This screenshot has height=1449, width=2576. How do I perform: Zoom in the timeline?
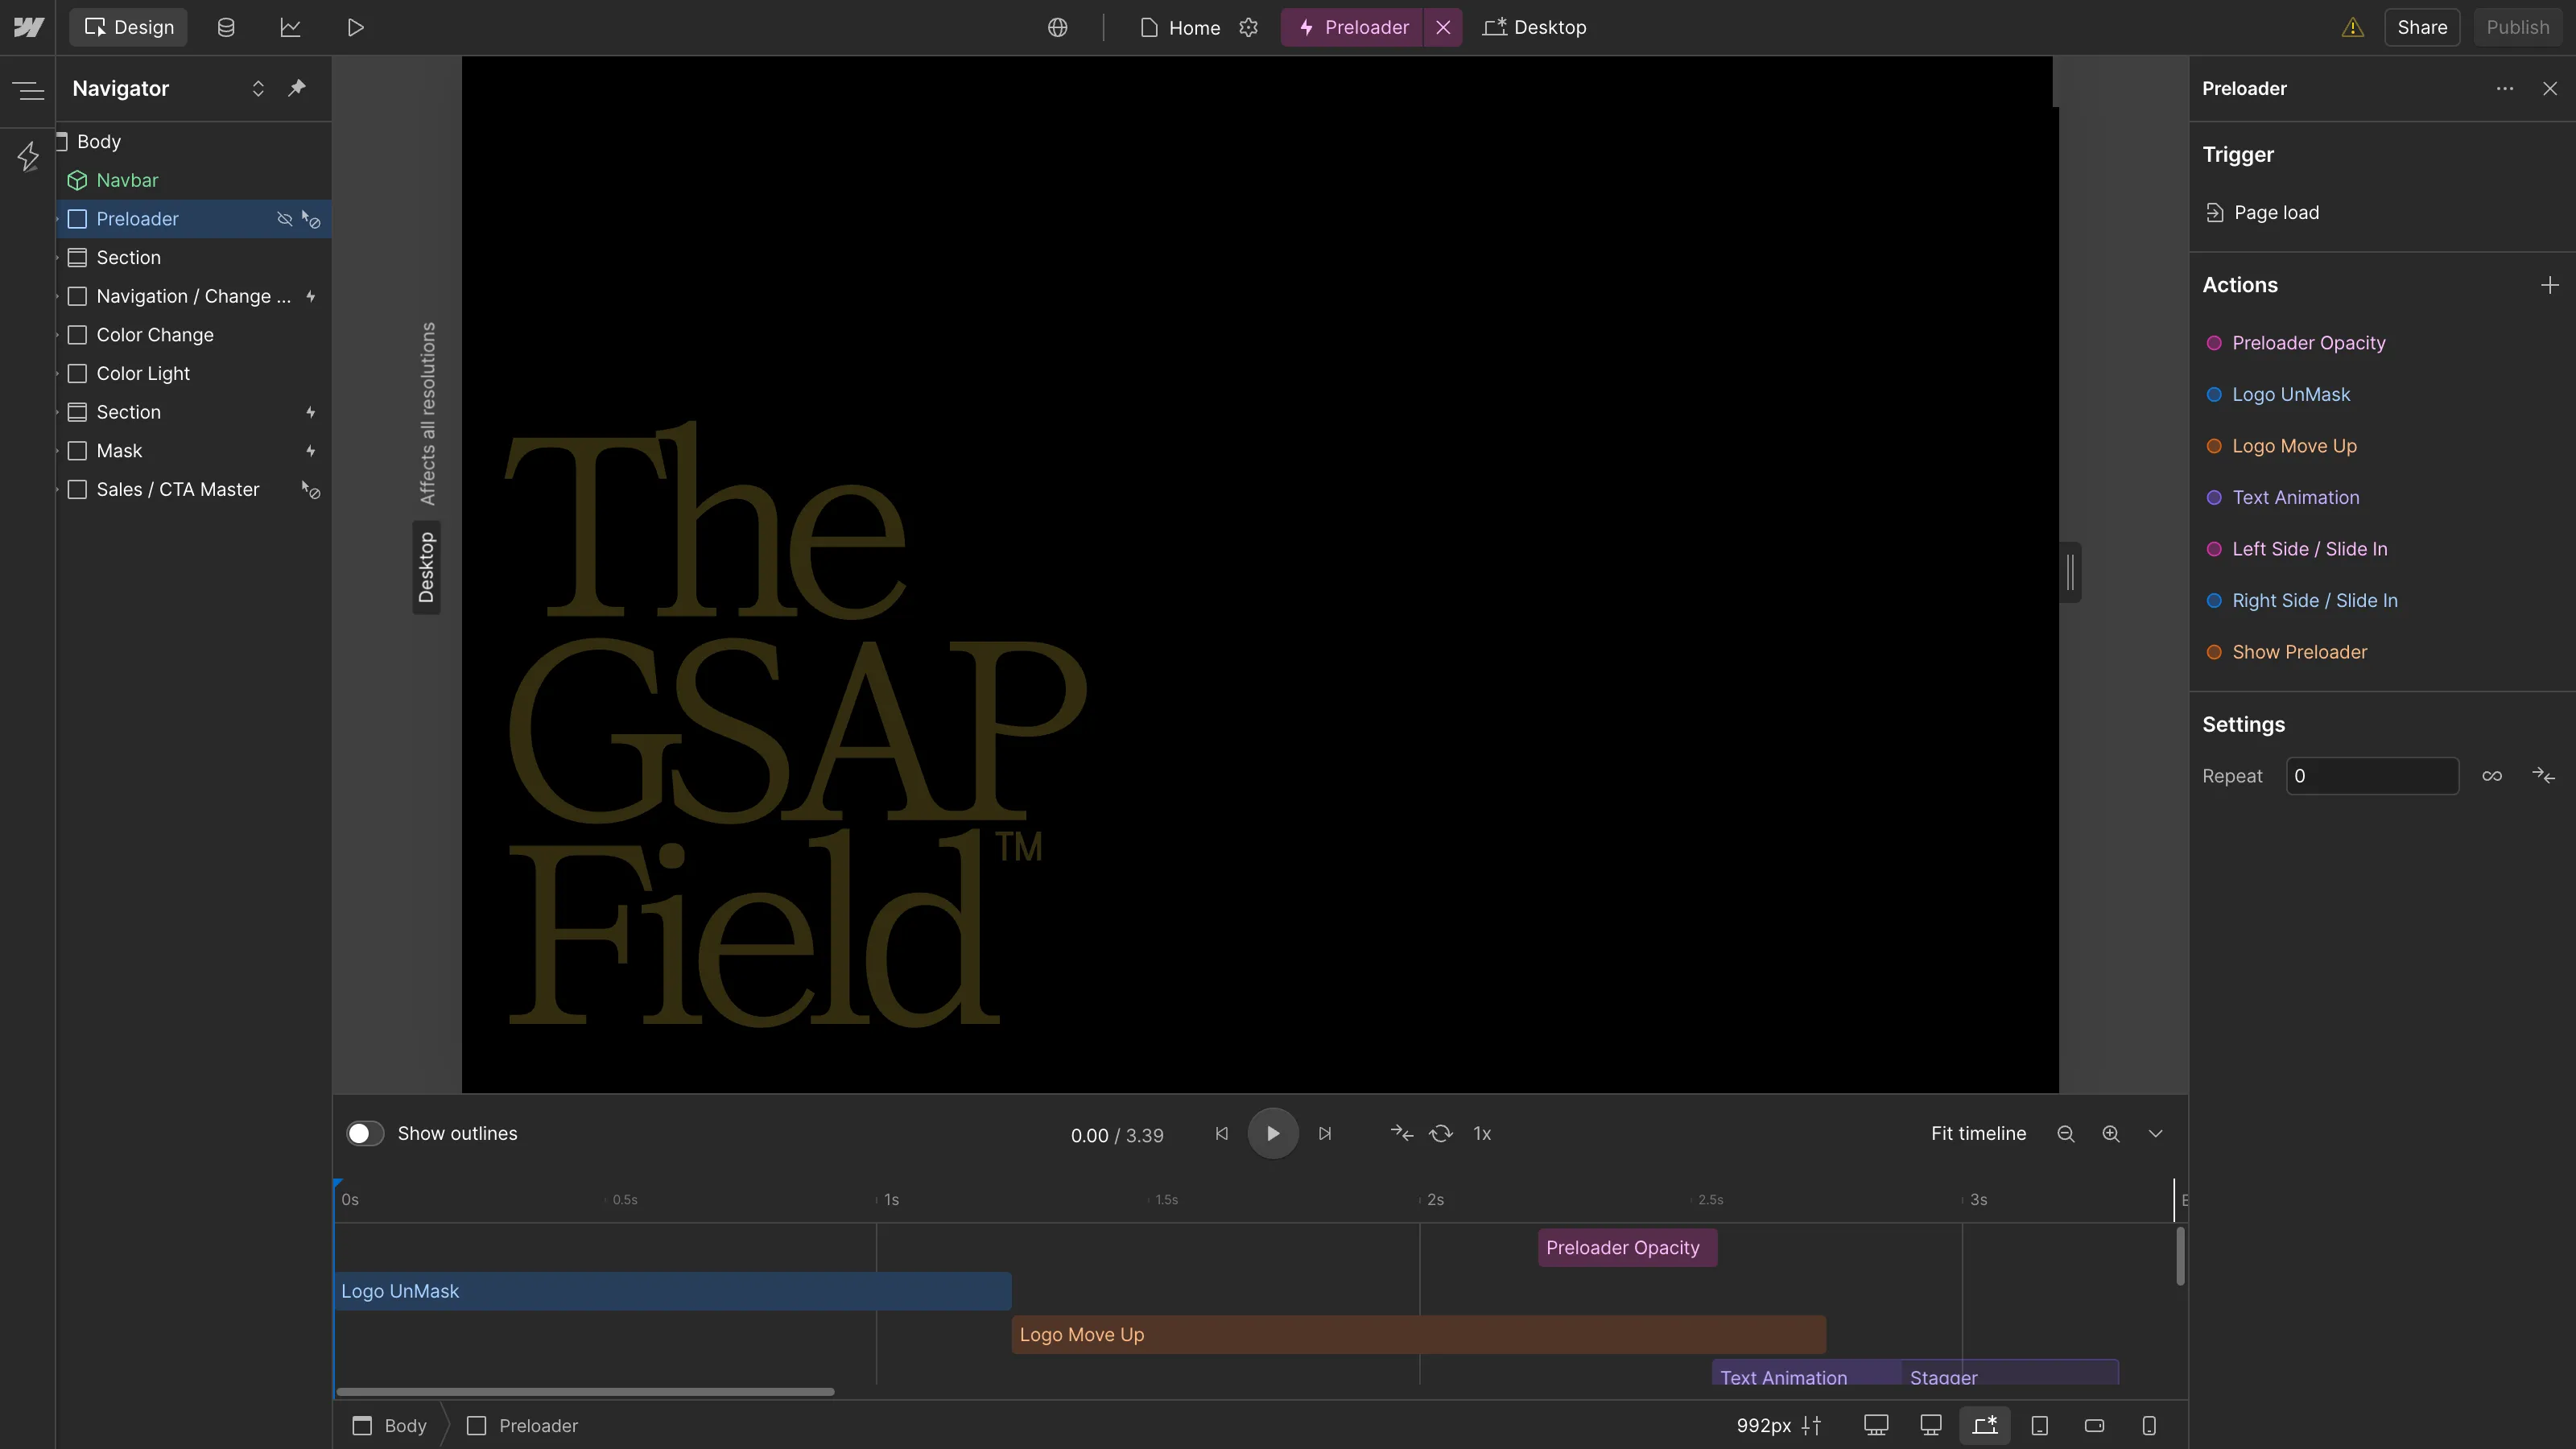[x=2111, y=1133]
